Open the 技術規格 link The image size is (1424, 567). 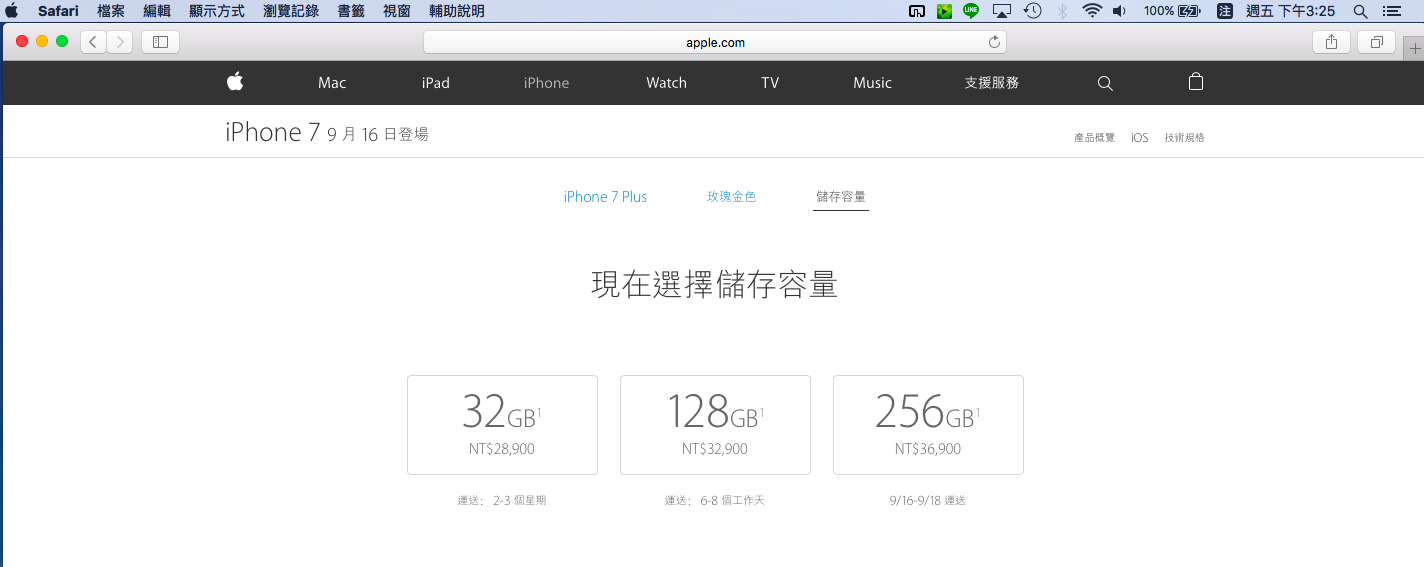click(x=1184, y=138)
